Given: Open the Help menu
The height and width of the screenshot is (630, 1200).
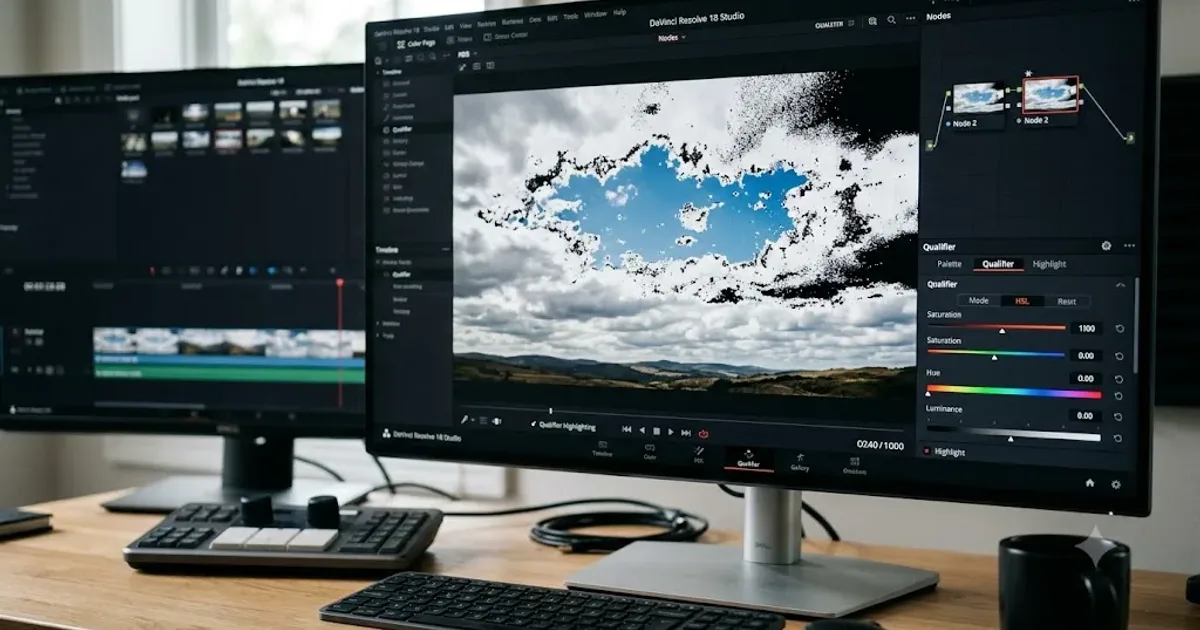Looking at the screenshot, I should click(x=620, y=12).
